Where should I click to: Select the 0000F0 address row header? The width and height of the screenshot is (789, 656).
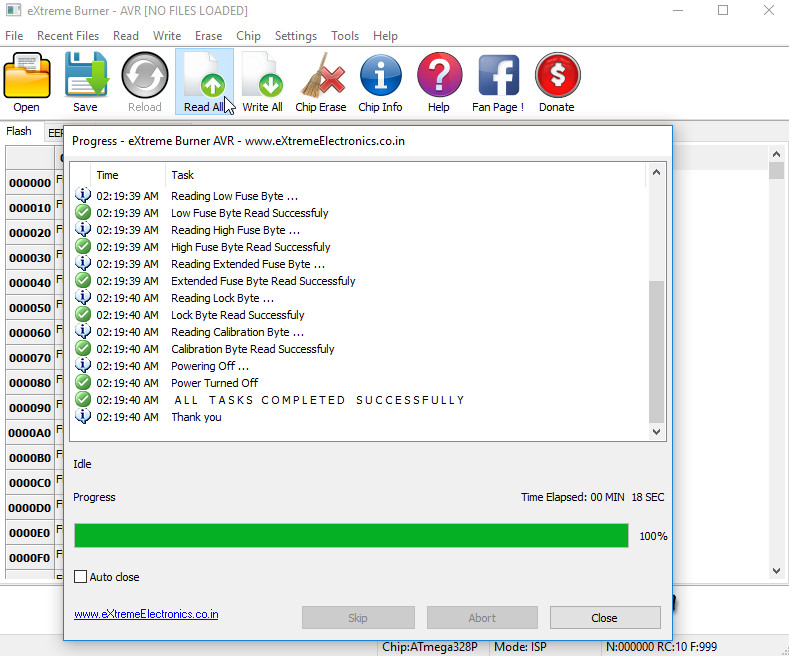click(30, 557)
